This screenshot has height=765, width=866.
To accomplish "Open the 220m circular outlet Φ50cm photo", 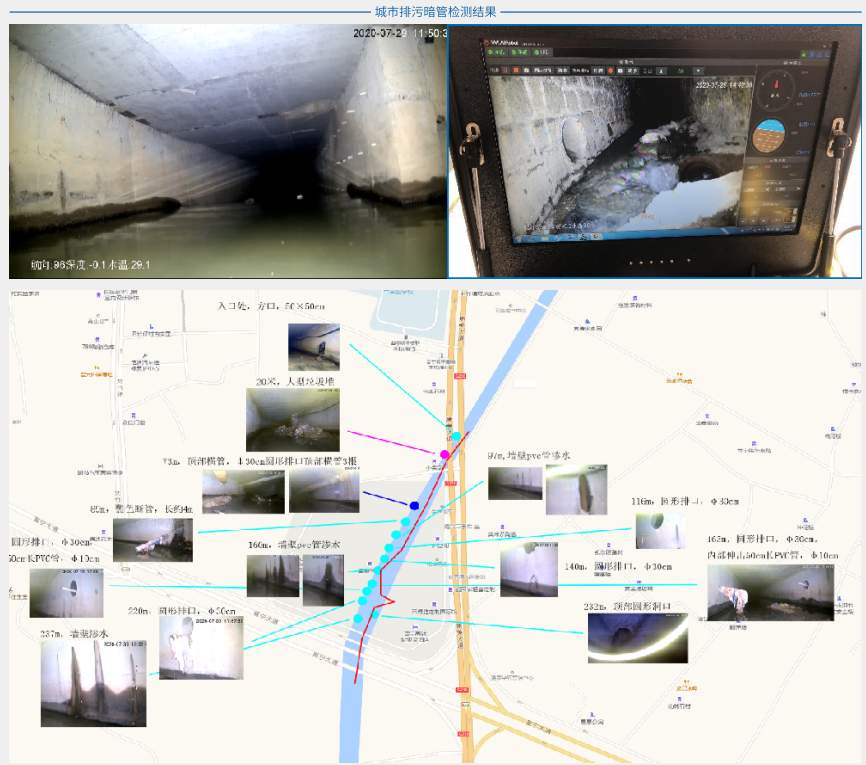I will pos(201,647).
